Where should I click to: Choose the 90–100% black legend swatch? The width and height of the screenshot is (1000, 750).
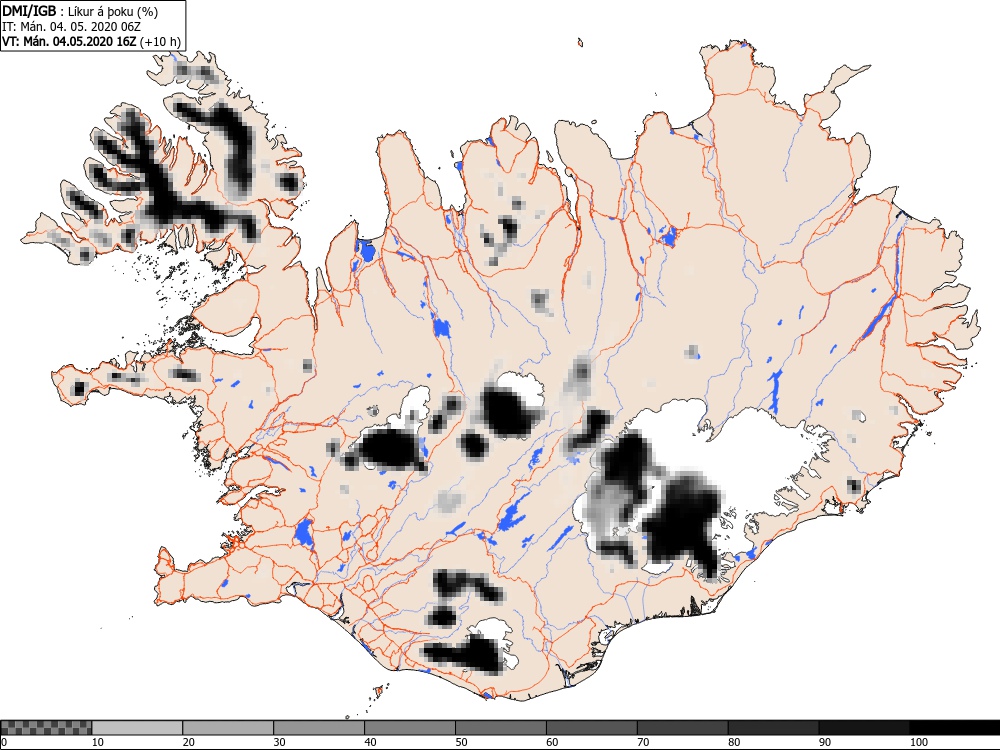(864, 728)
